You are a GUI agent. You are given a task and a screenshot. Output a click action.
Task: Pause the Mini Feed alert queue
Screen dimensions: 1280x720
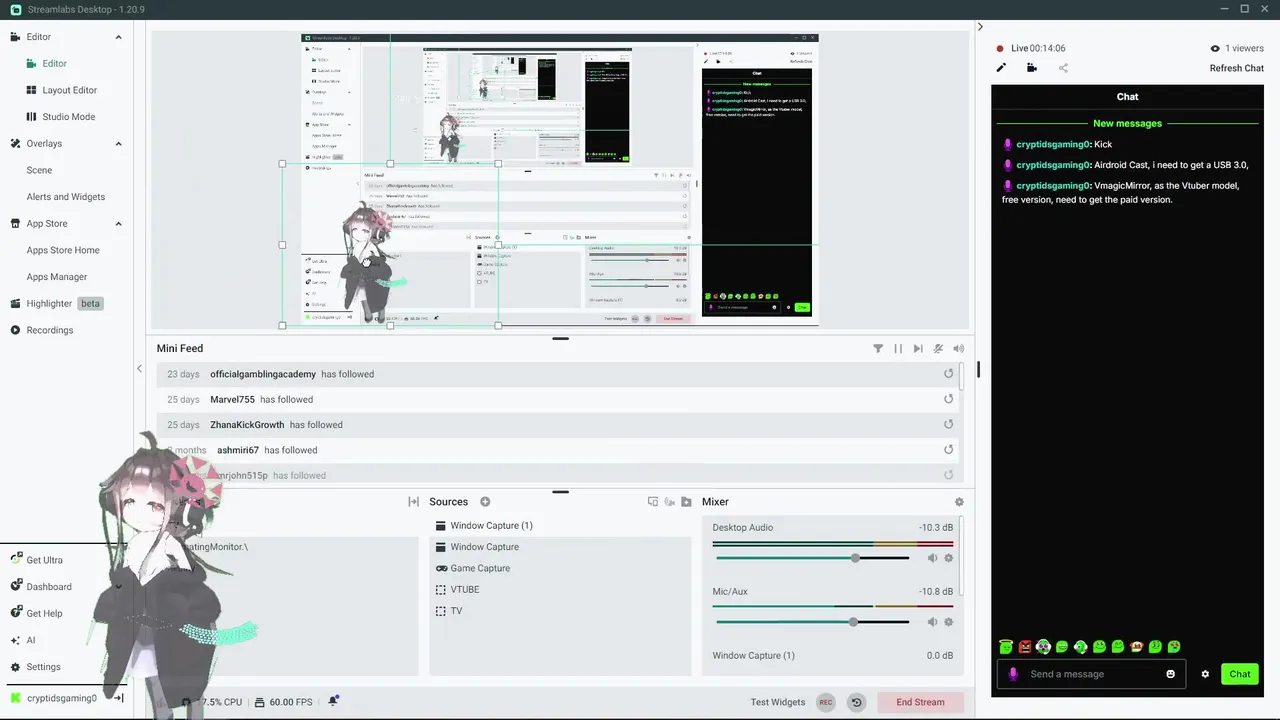[x=898, y=349]
